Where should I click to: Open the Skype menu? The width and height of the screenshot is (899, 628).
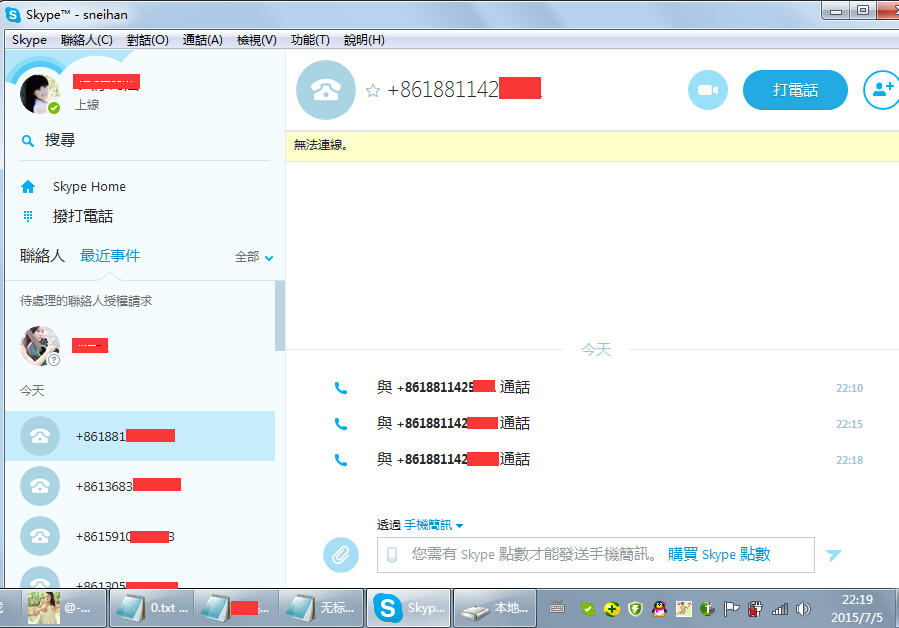tap(29, 40)
